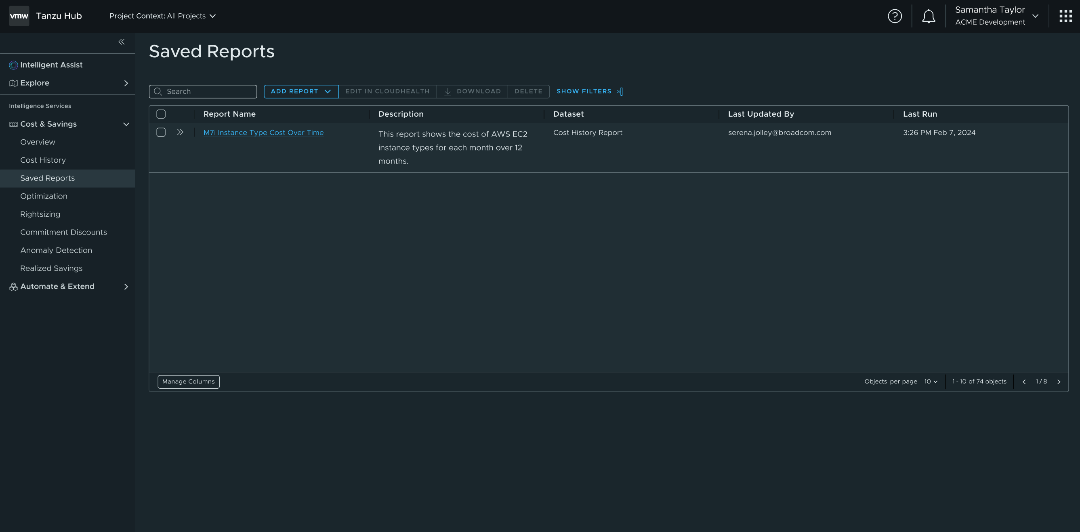The height and width of the screenshot is (532, 1080).
Task: Toggle the select-all reports checkbox
Action: [161, 114]
